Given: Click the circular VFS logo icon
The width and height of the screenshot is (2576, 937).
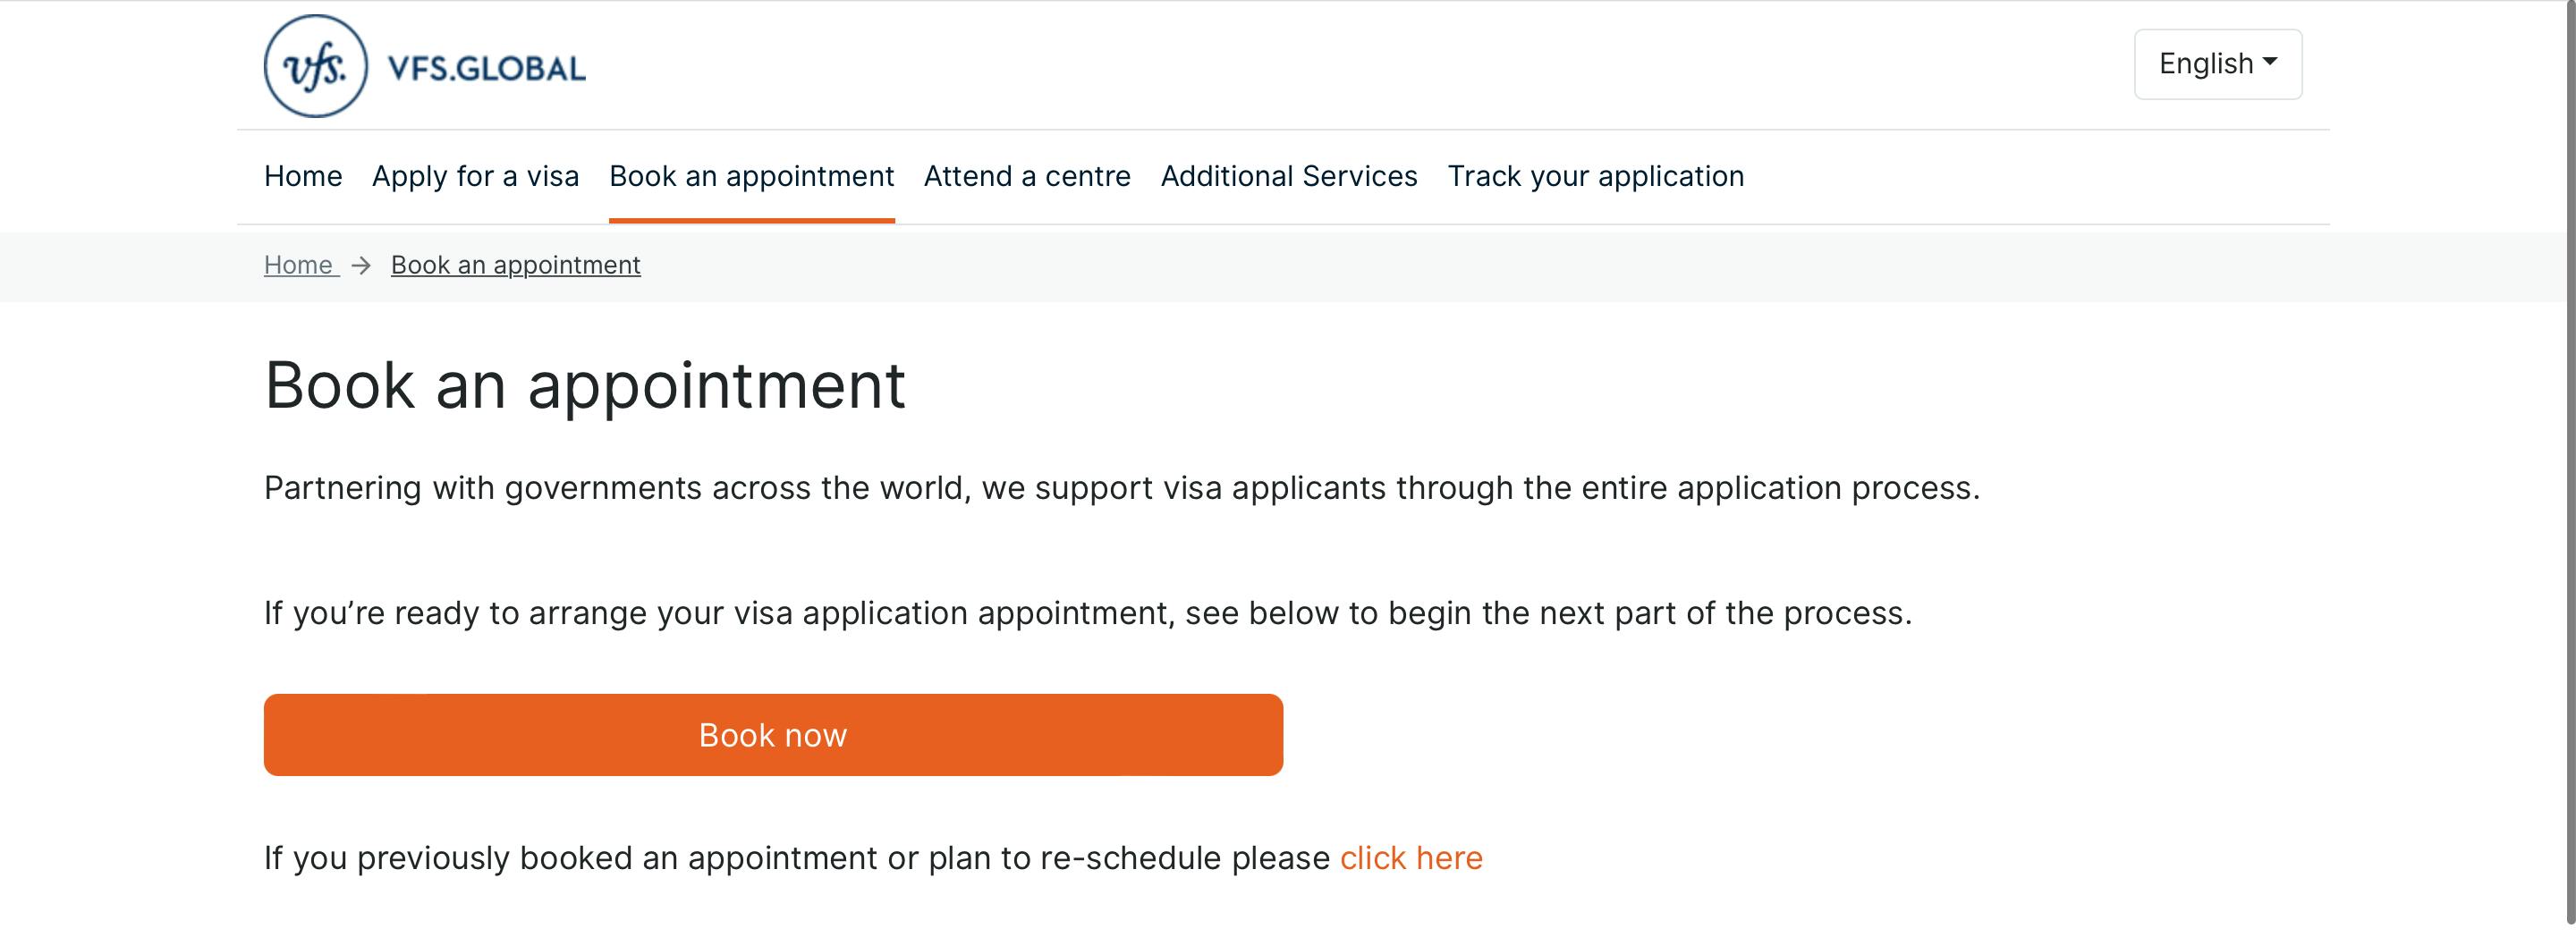Looking at the screenshot, I should [316, 66].
